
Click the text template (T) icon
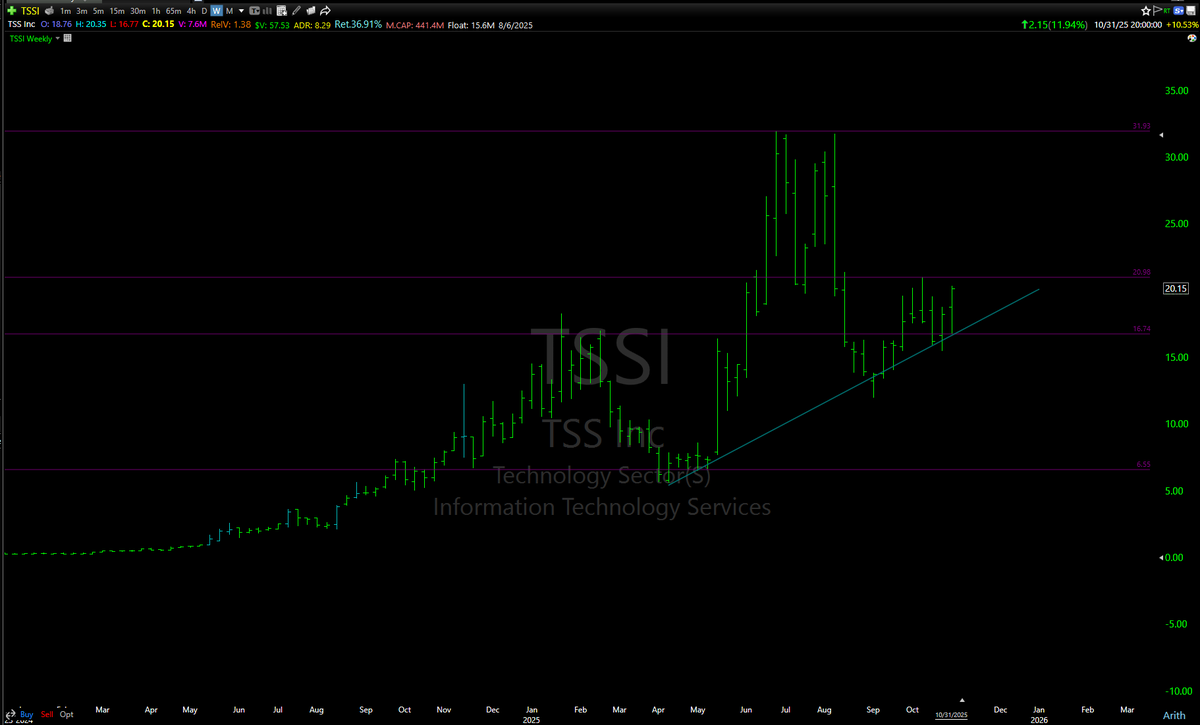point(254,11)
